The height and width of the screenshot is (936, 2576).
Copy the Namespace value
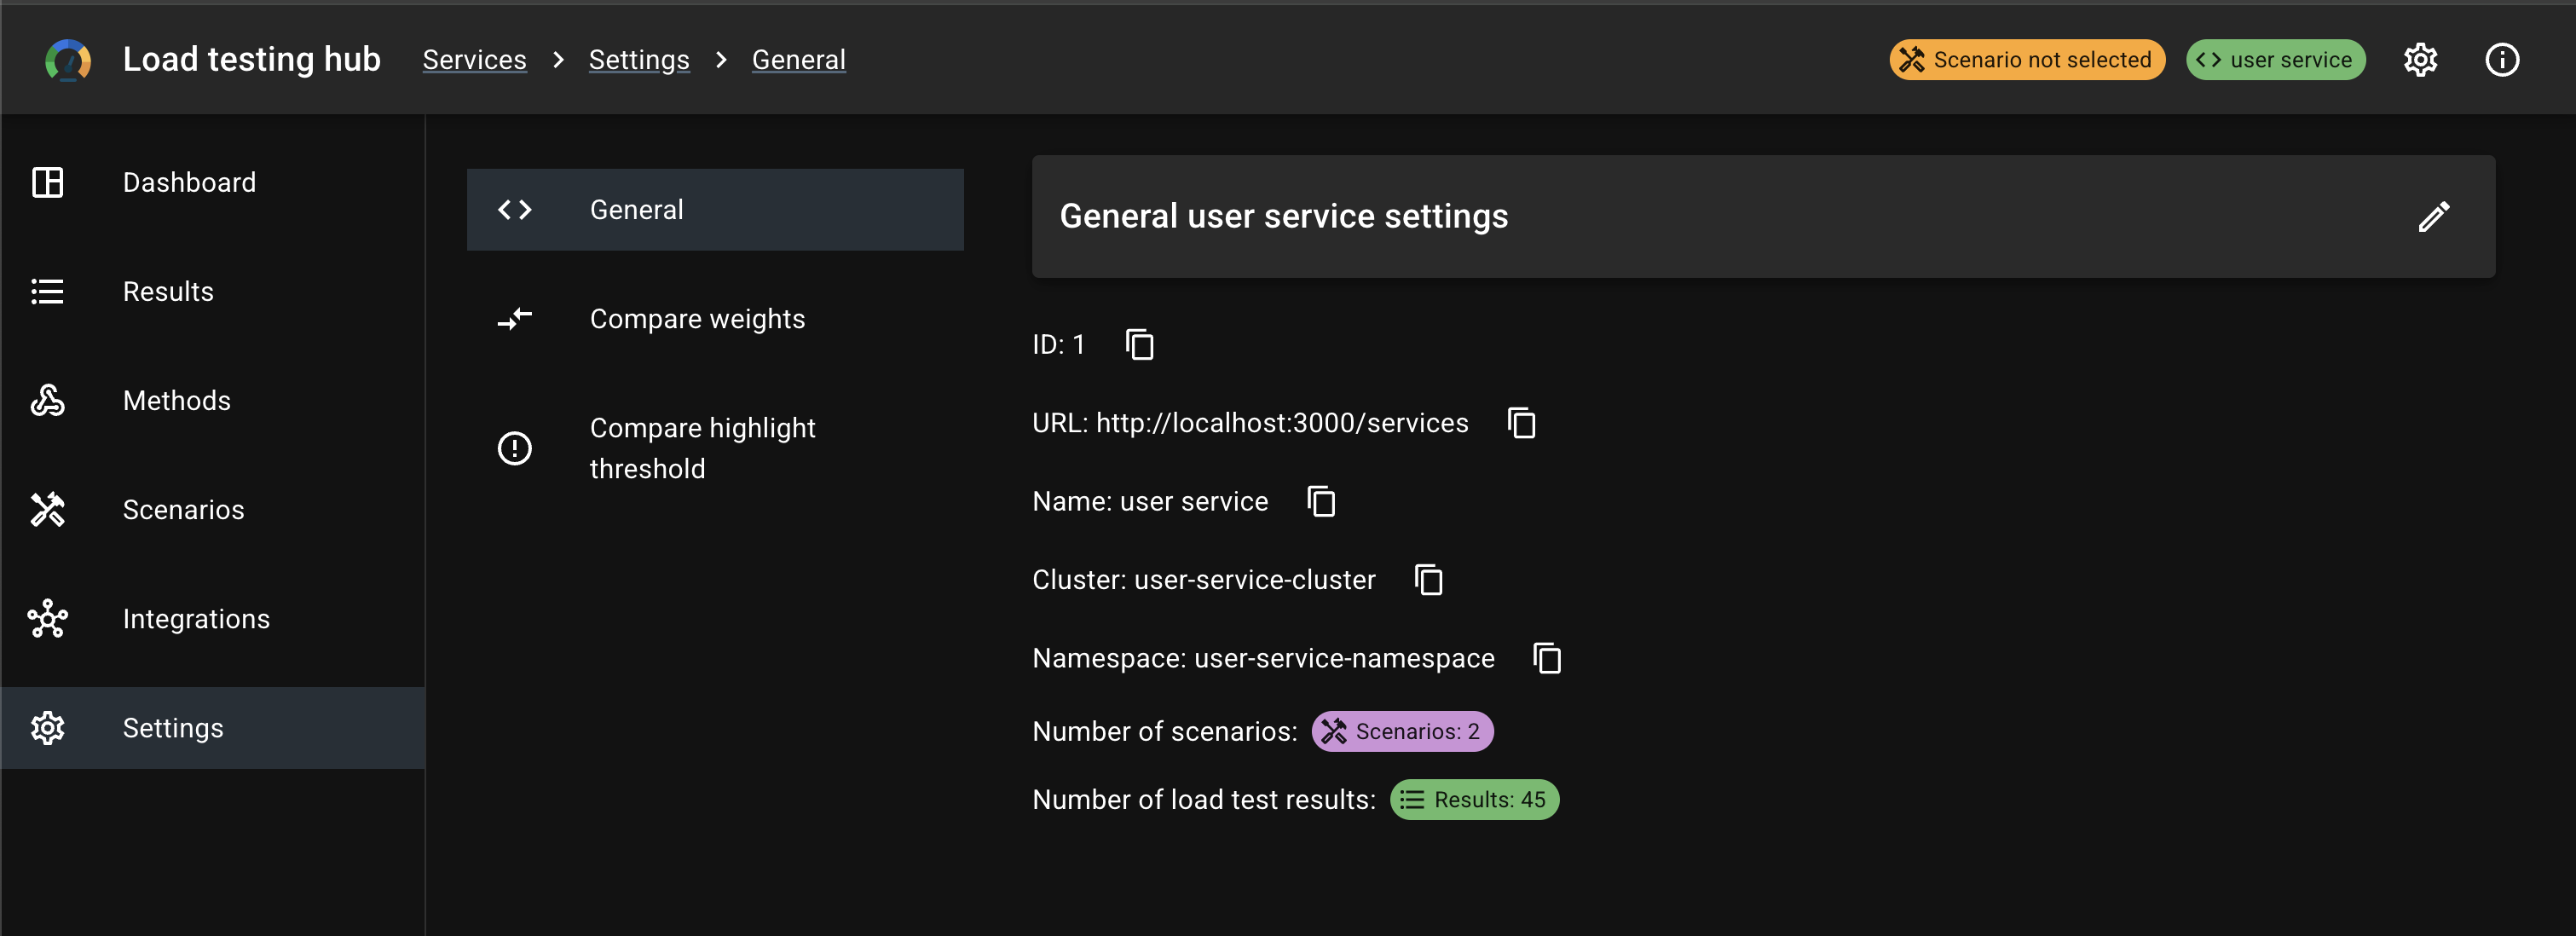tap(1547, 658)
